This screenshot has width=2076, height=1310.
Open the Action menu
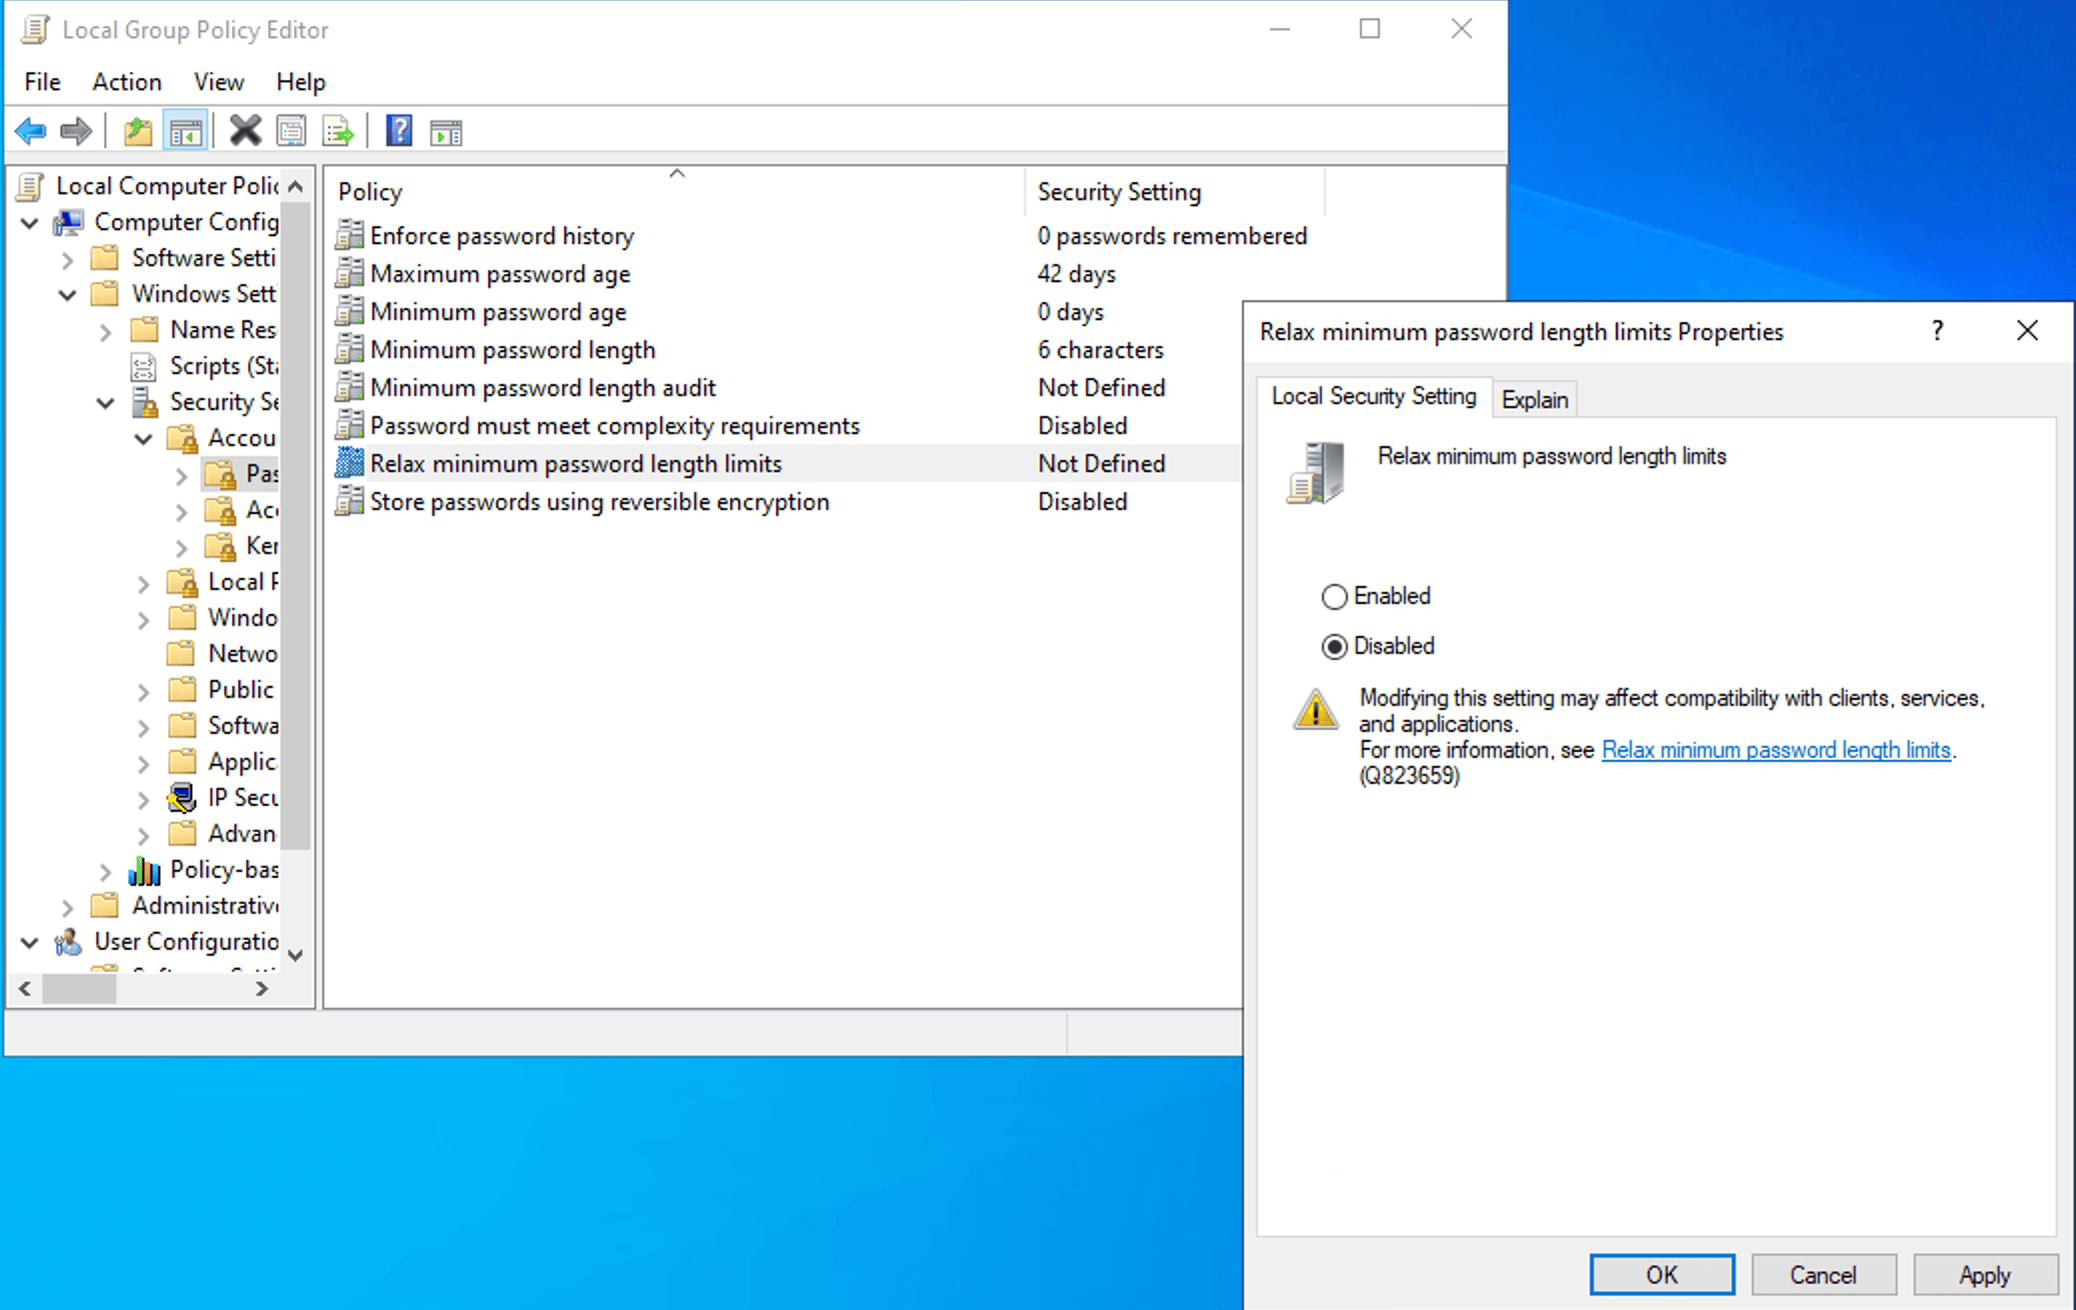tap(126, 81)
